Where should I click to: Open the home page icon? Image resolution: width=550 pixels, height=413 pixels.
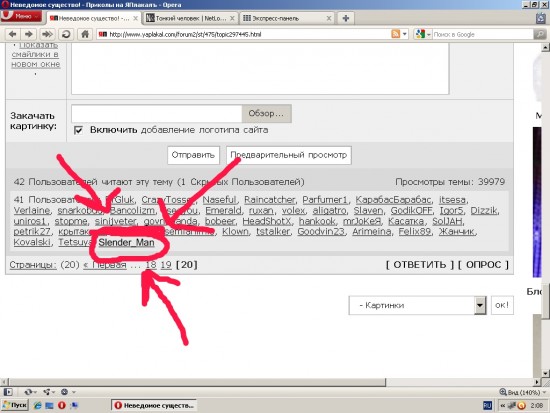point(85,34)
